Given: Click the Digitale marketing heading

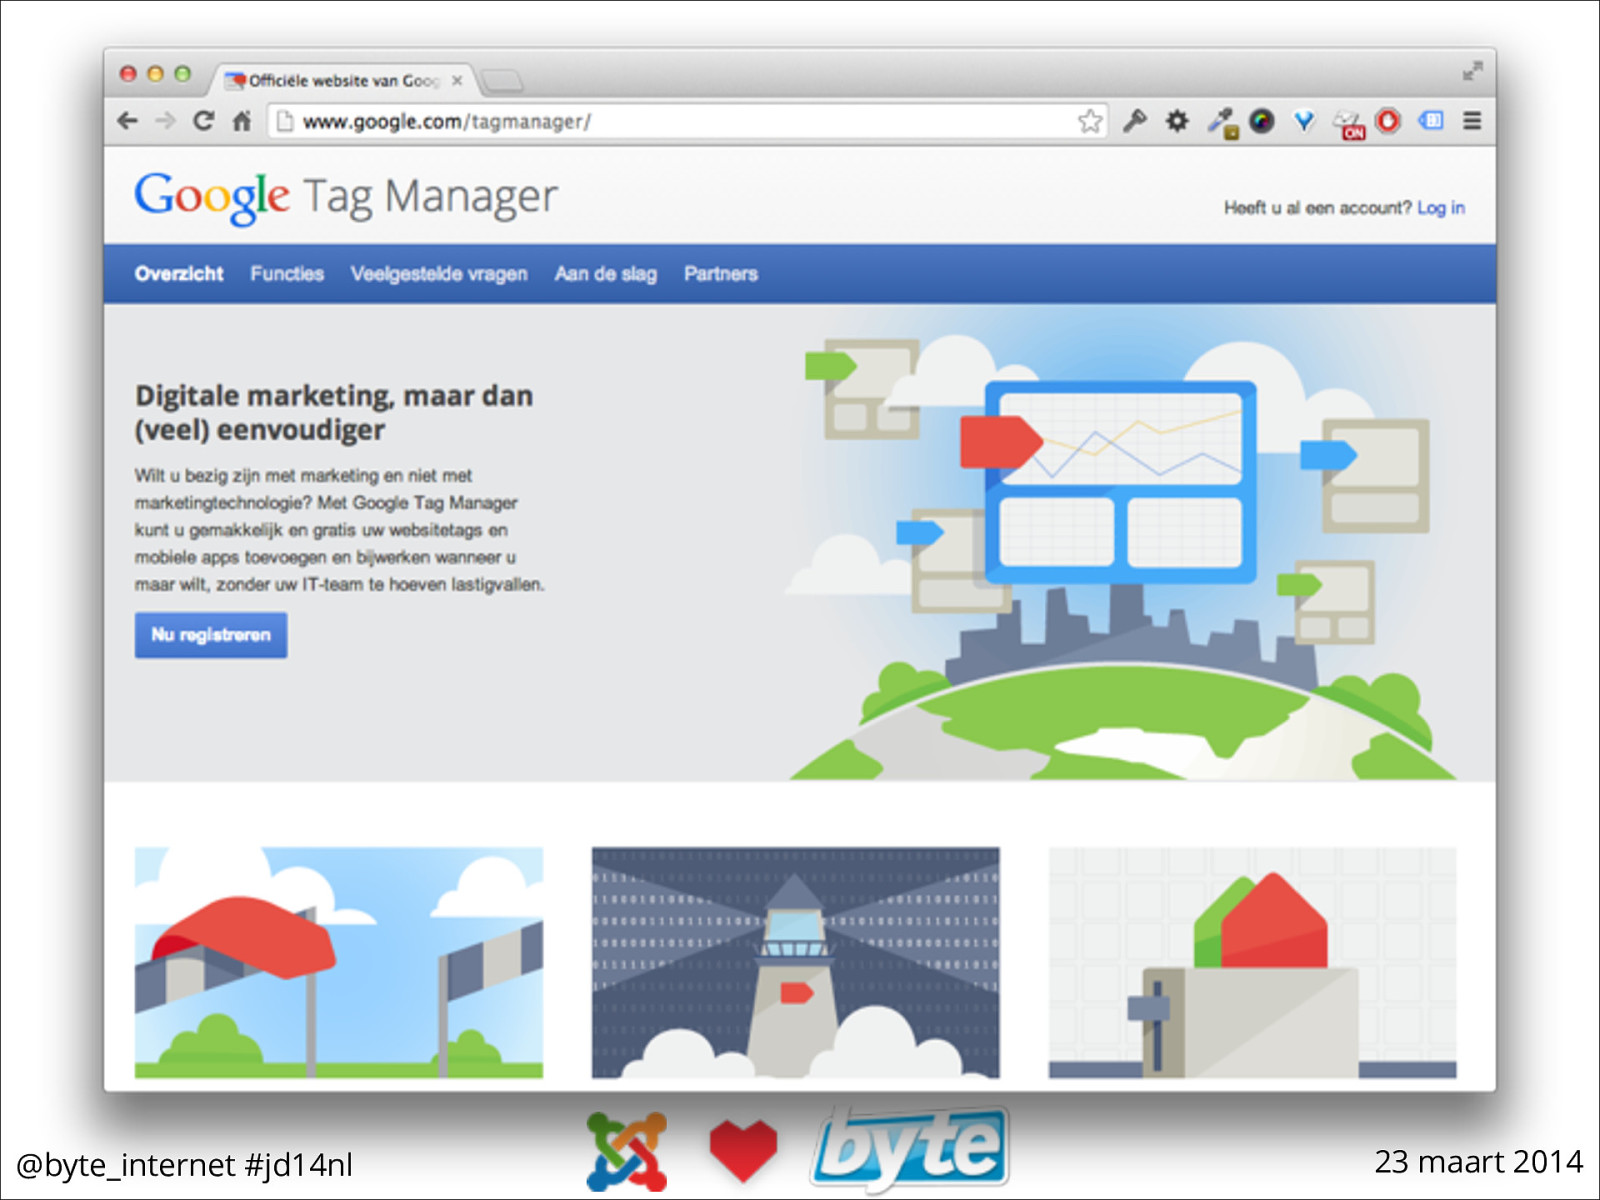Looking at the screenshot, I should [x=334, y=412].
